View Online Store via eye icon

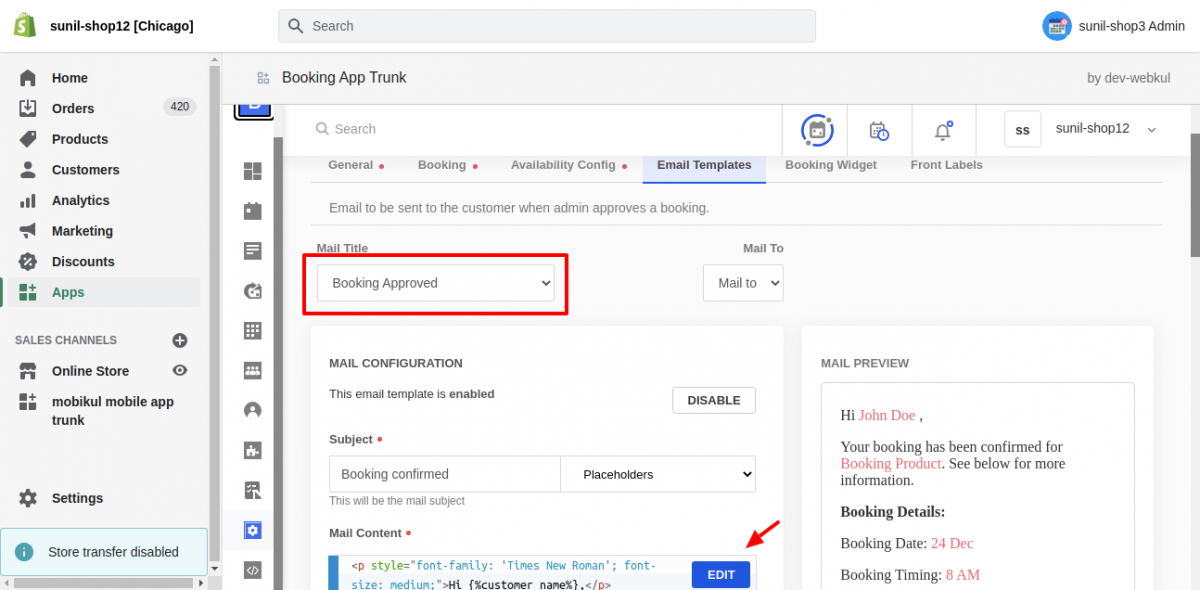tap(180, 371)
